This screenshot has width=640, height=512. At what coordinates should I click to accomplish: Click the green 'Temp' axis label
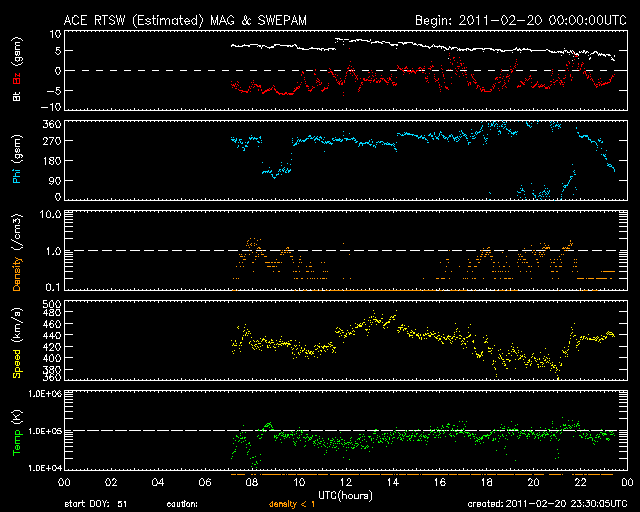(17, 442)
